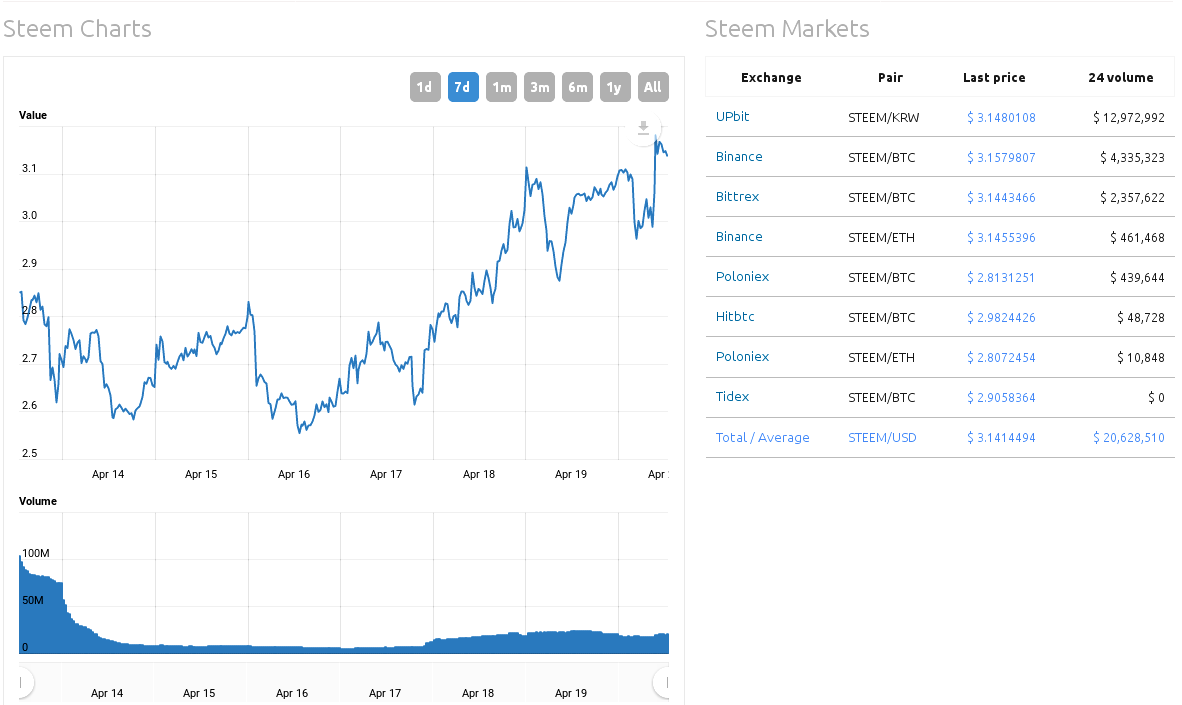Click Total / Average volume $20,628,510

tap(1128, 438)
